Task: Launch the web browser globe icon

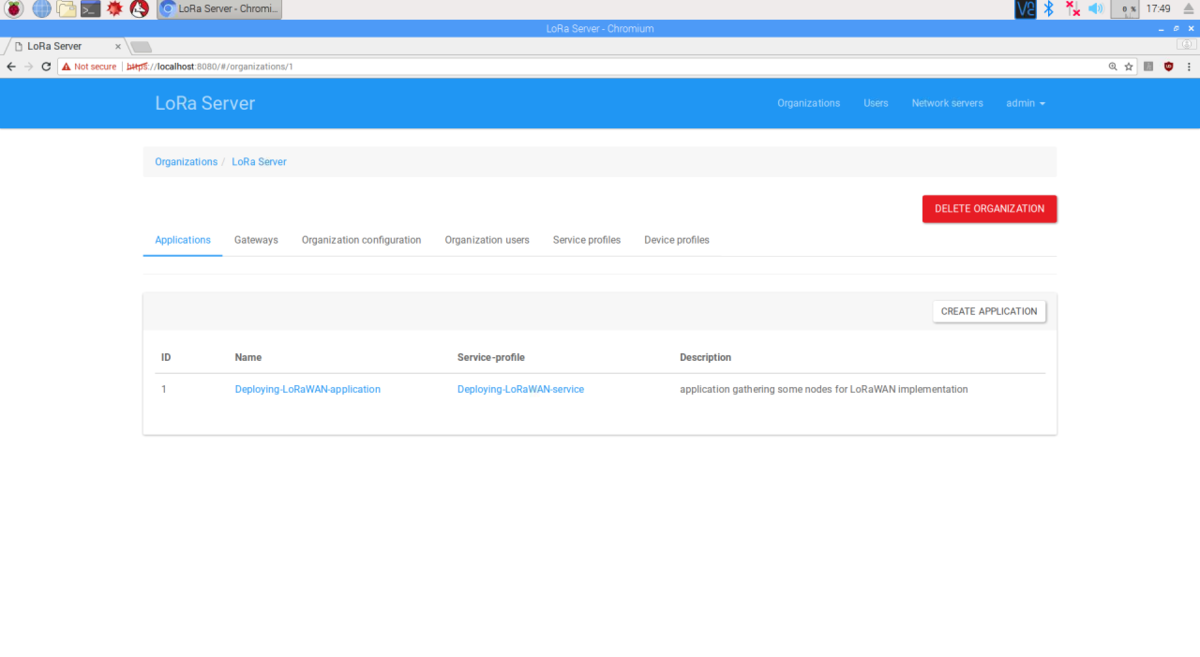Action: [x=41, y=9]
